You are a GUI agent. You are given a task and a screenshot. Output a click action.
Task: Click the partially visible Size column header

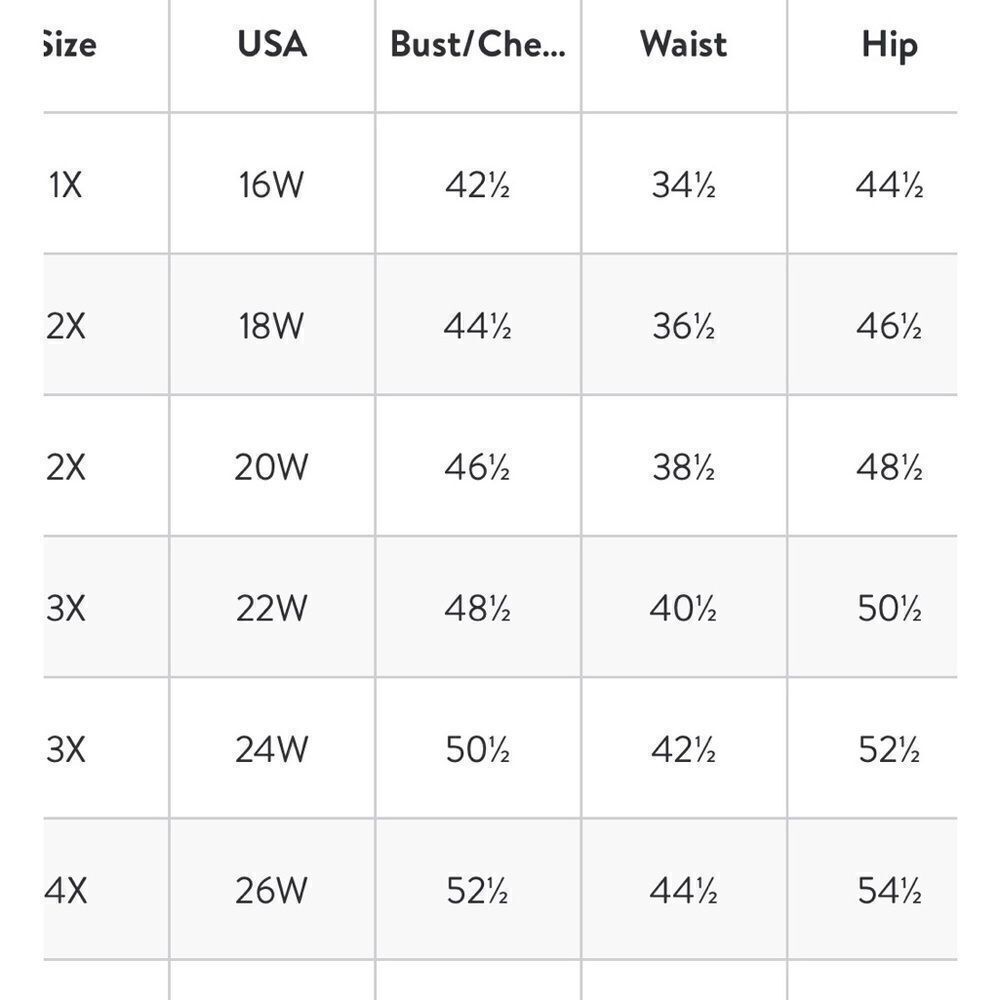point(70,45)
